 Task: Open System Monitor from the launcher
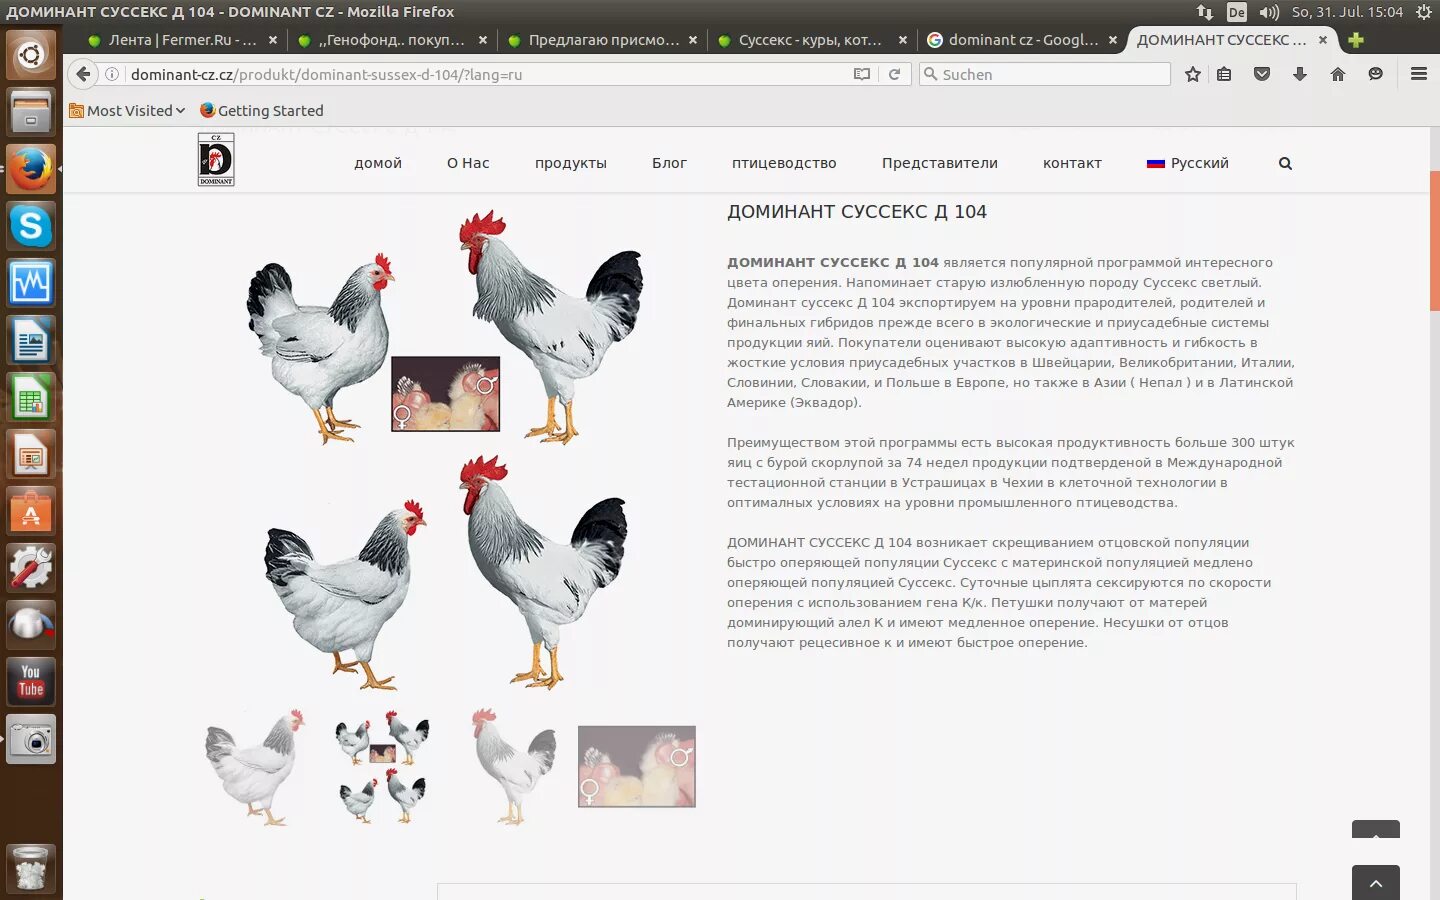31,284
